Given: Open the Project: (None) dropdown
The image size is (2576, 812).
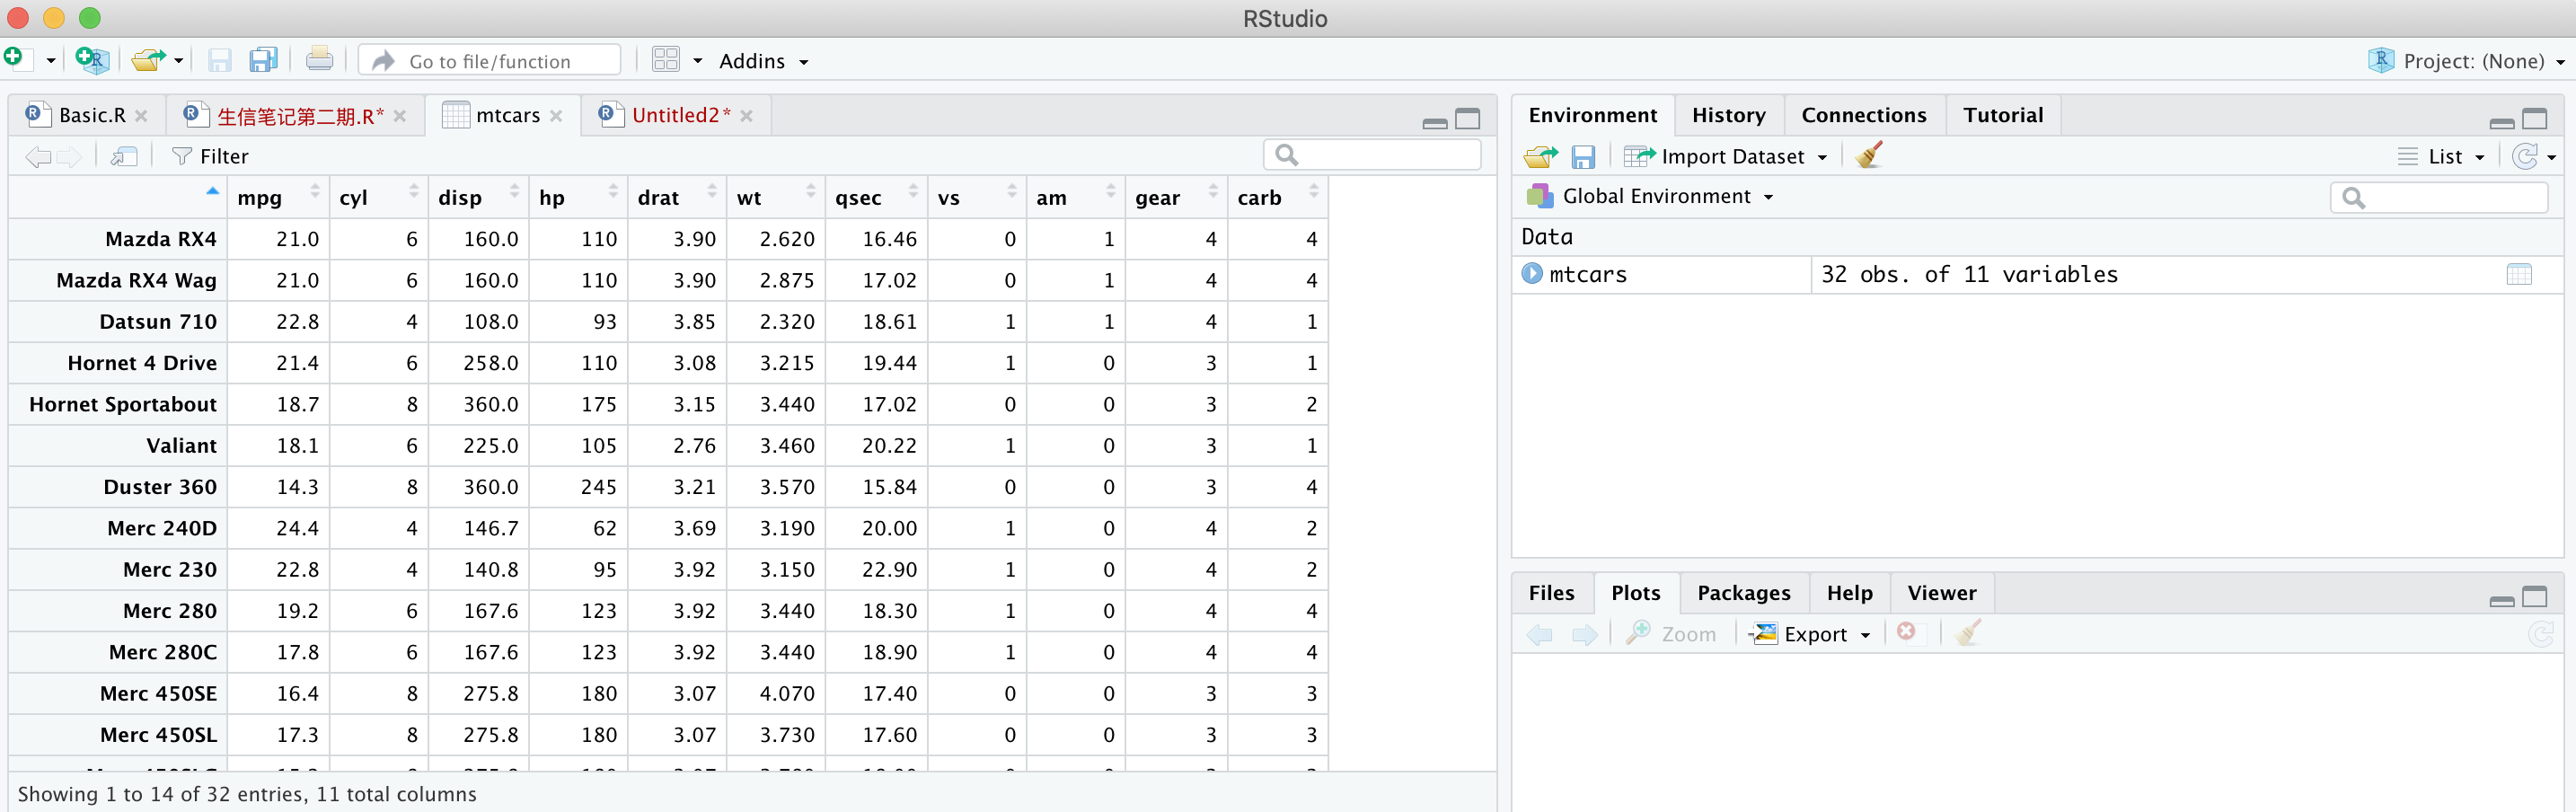Looking at the screenshot, I should click(x=2466, y=61).
